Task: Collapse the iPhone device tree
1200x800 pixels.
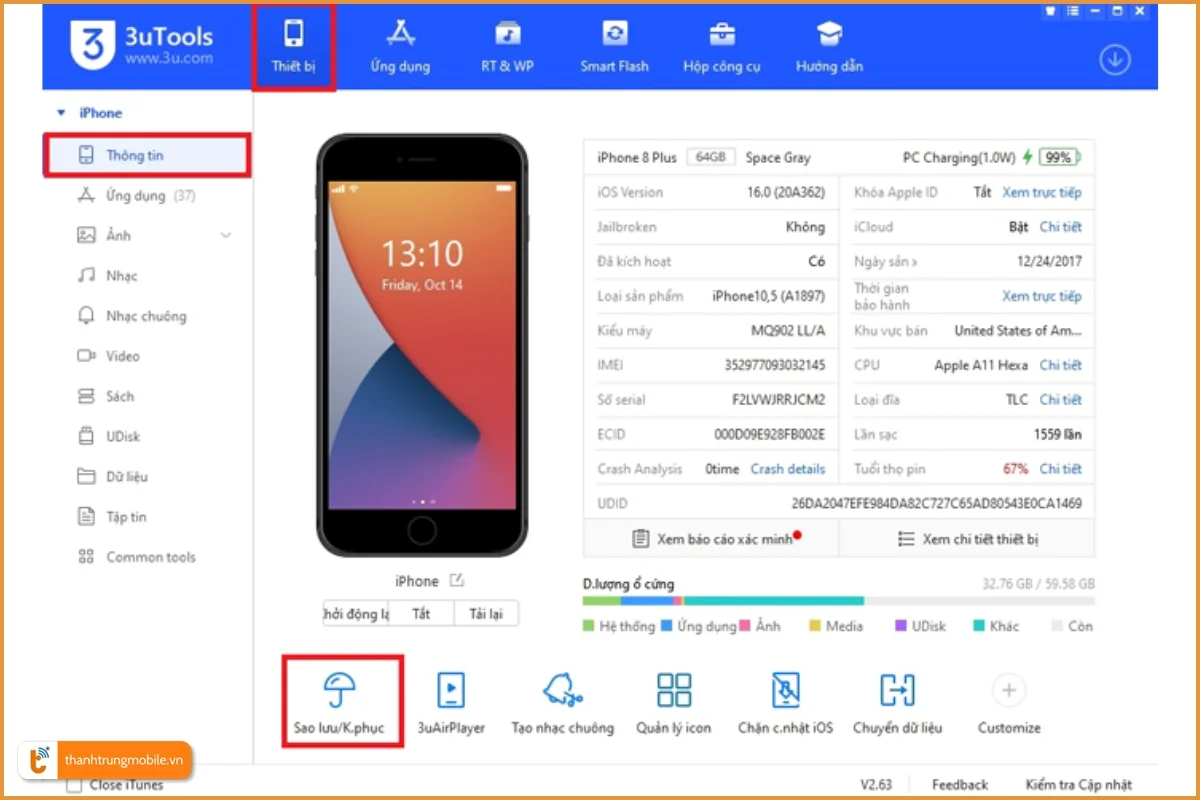Action: 61,114
